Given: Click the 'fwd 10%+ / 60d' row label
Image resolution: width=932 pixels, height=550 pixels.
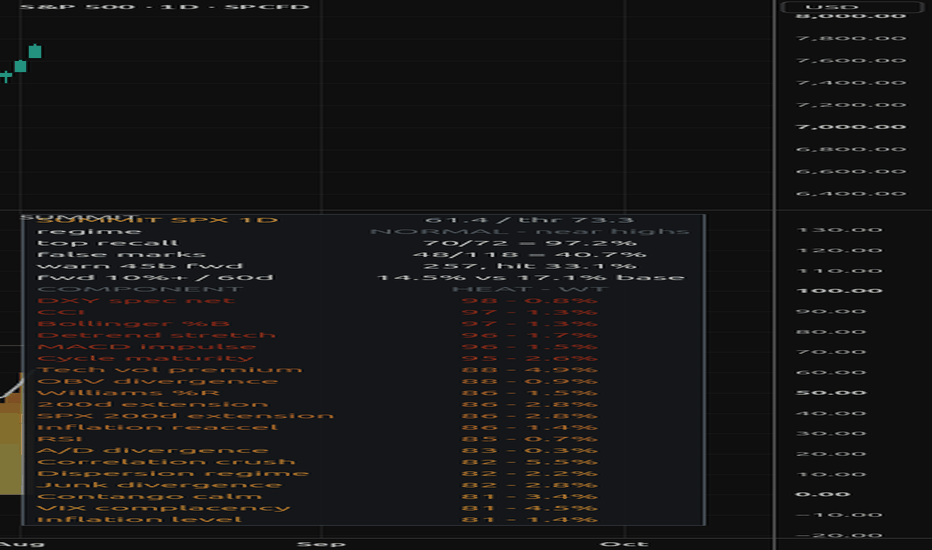Looking at the screenshot, I should [x=155, y=278].
